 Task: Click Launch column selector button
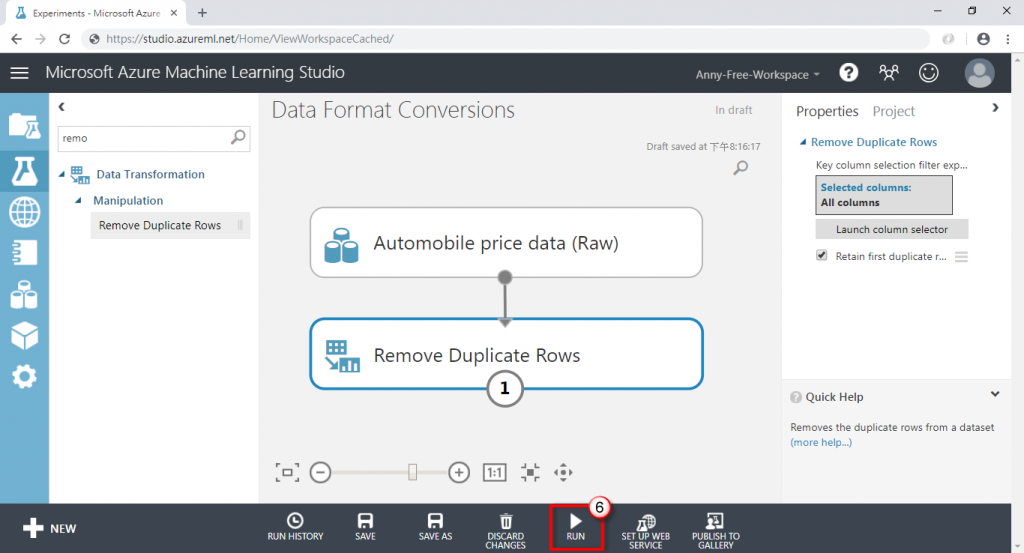tap(891, 229)
